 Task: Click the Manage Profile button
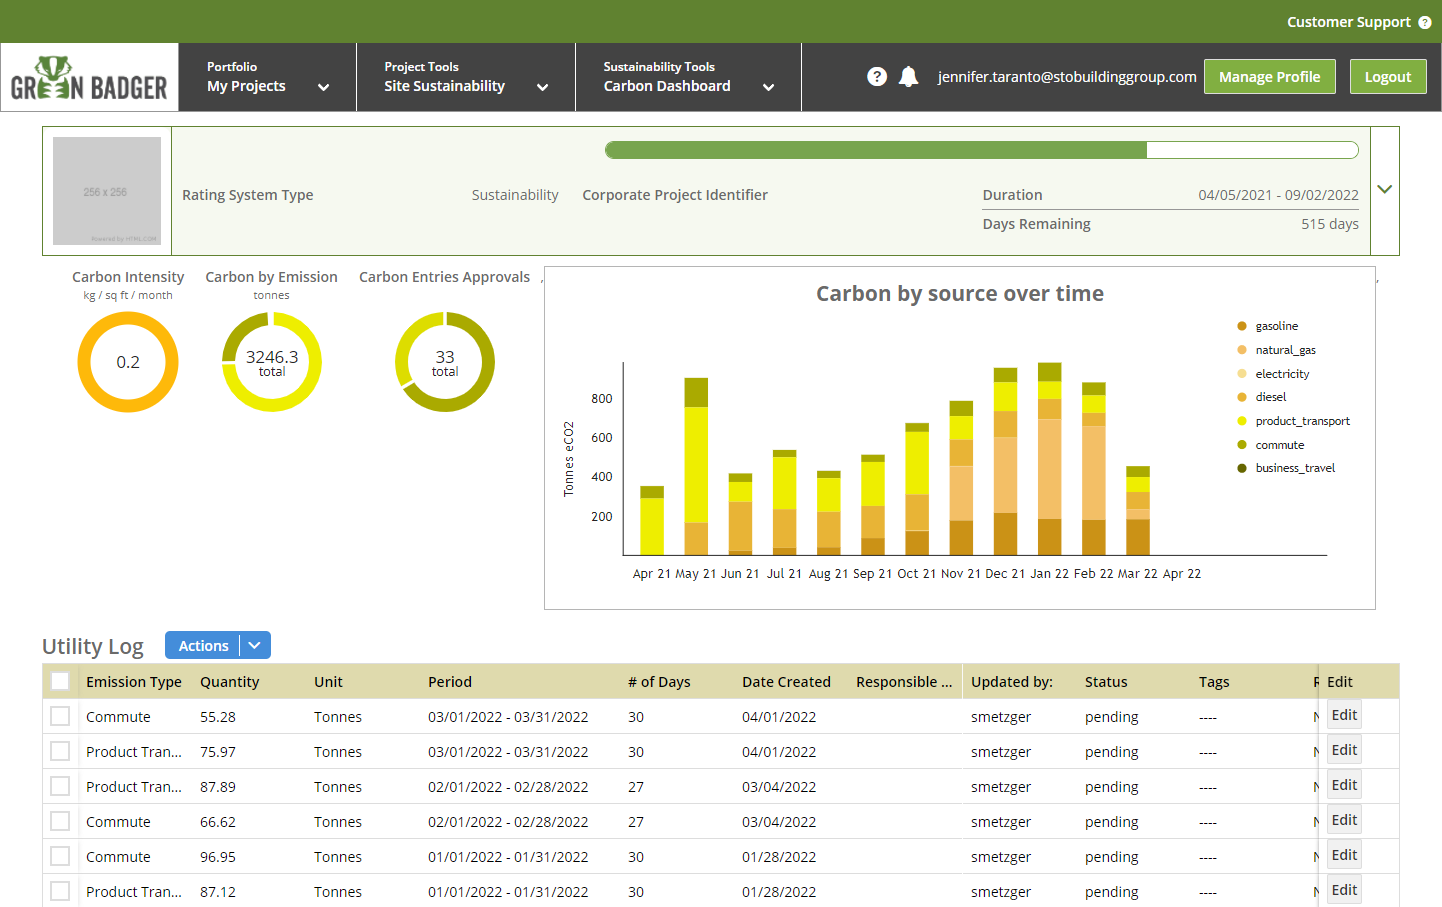1270,77
